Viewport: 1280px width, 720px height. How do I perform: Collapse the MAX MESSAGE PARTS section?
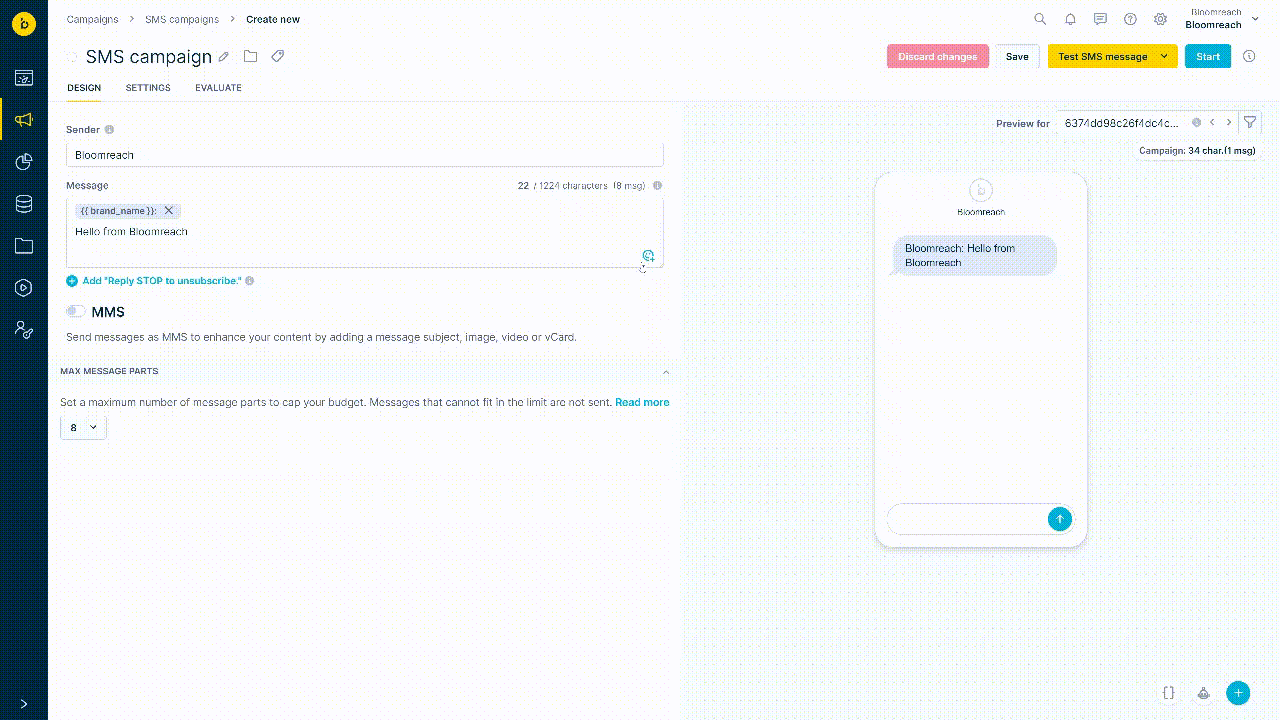666,372
